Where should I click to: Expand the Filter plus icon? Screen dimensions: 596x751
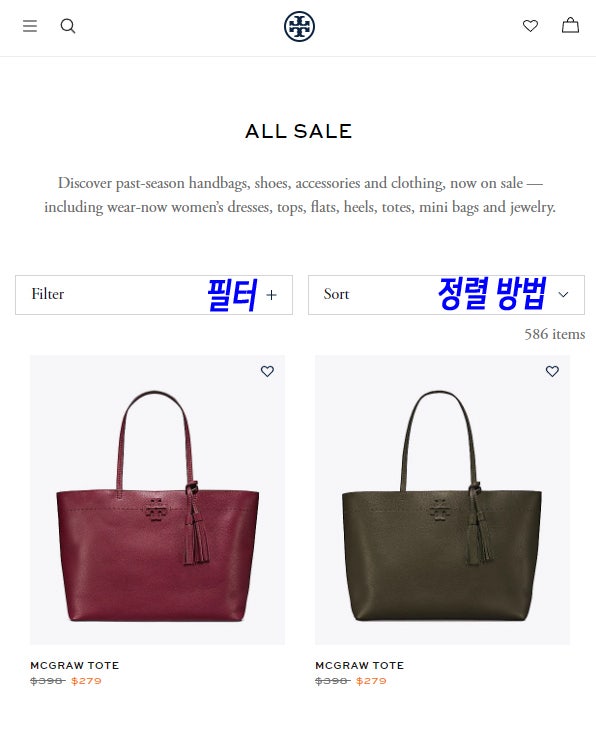[x=271, y=295]
